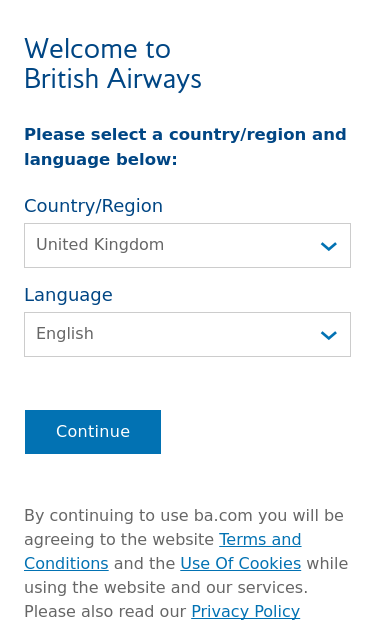This screenshot has width=375, height=627.
Task: Click the 'using the website and our services' text
Action: point(166,587)
